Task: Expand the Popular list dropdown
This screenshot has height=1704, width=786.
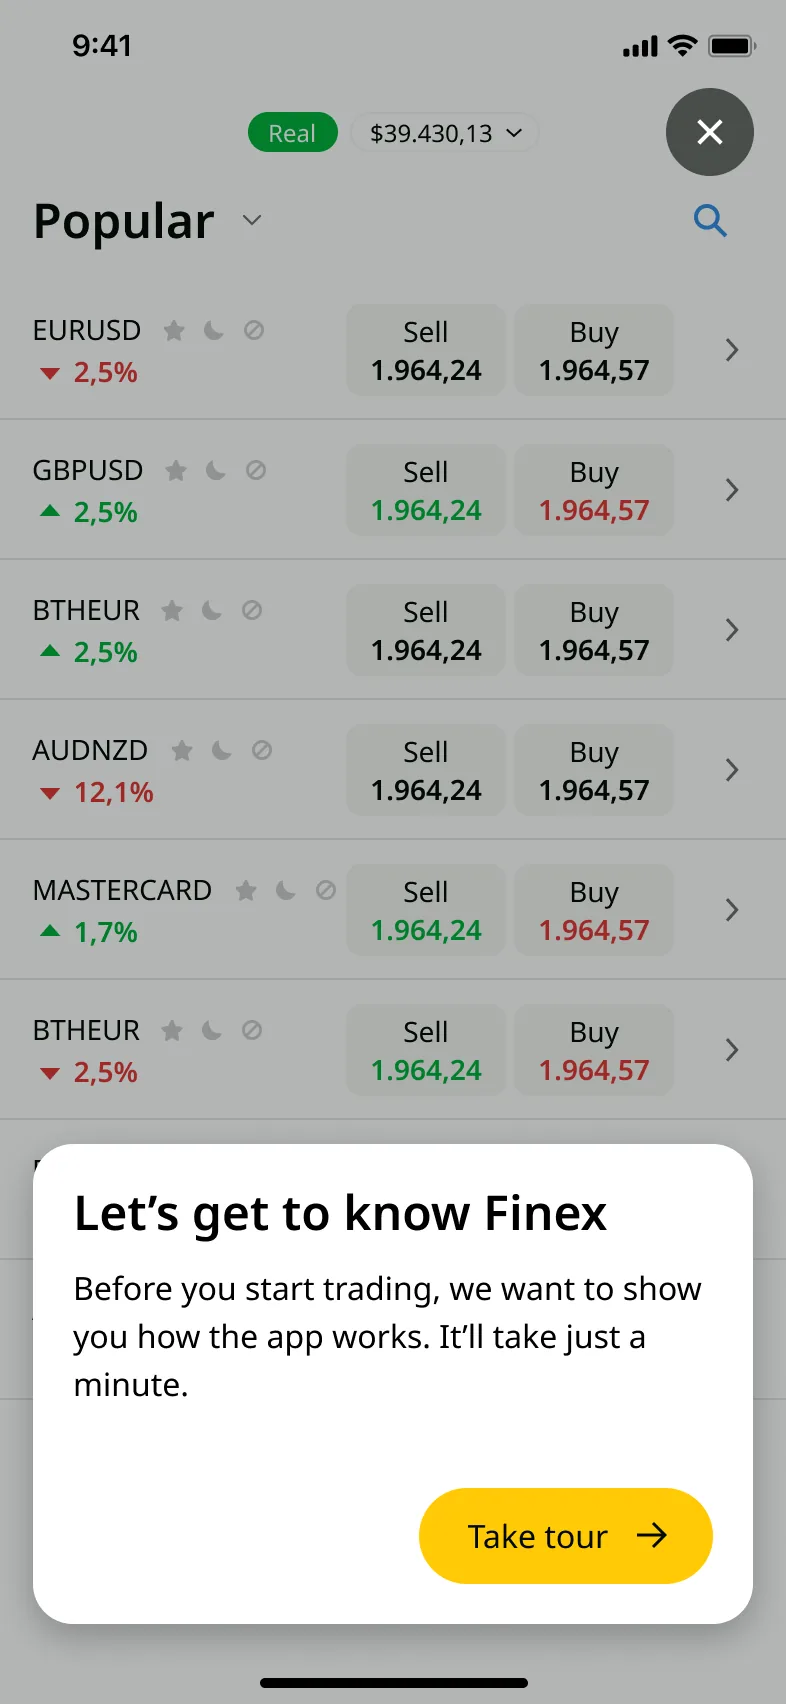Action: (x=252, y=220)
